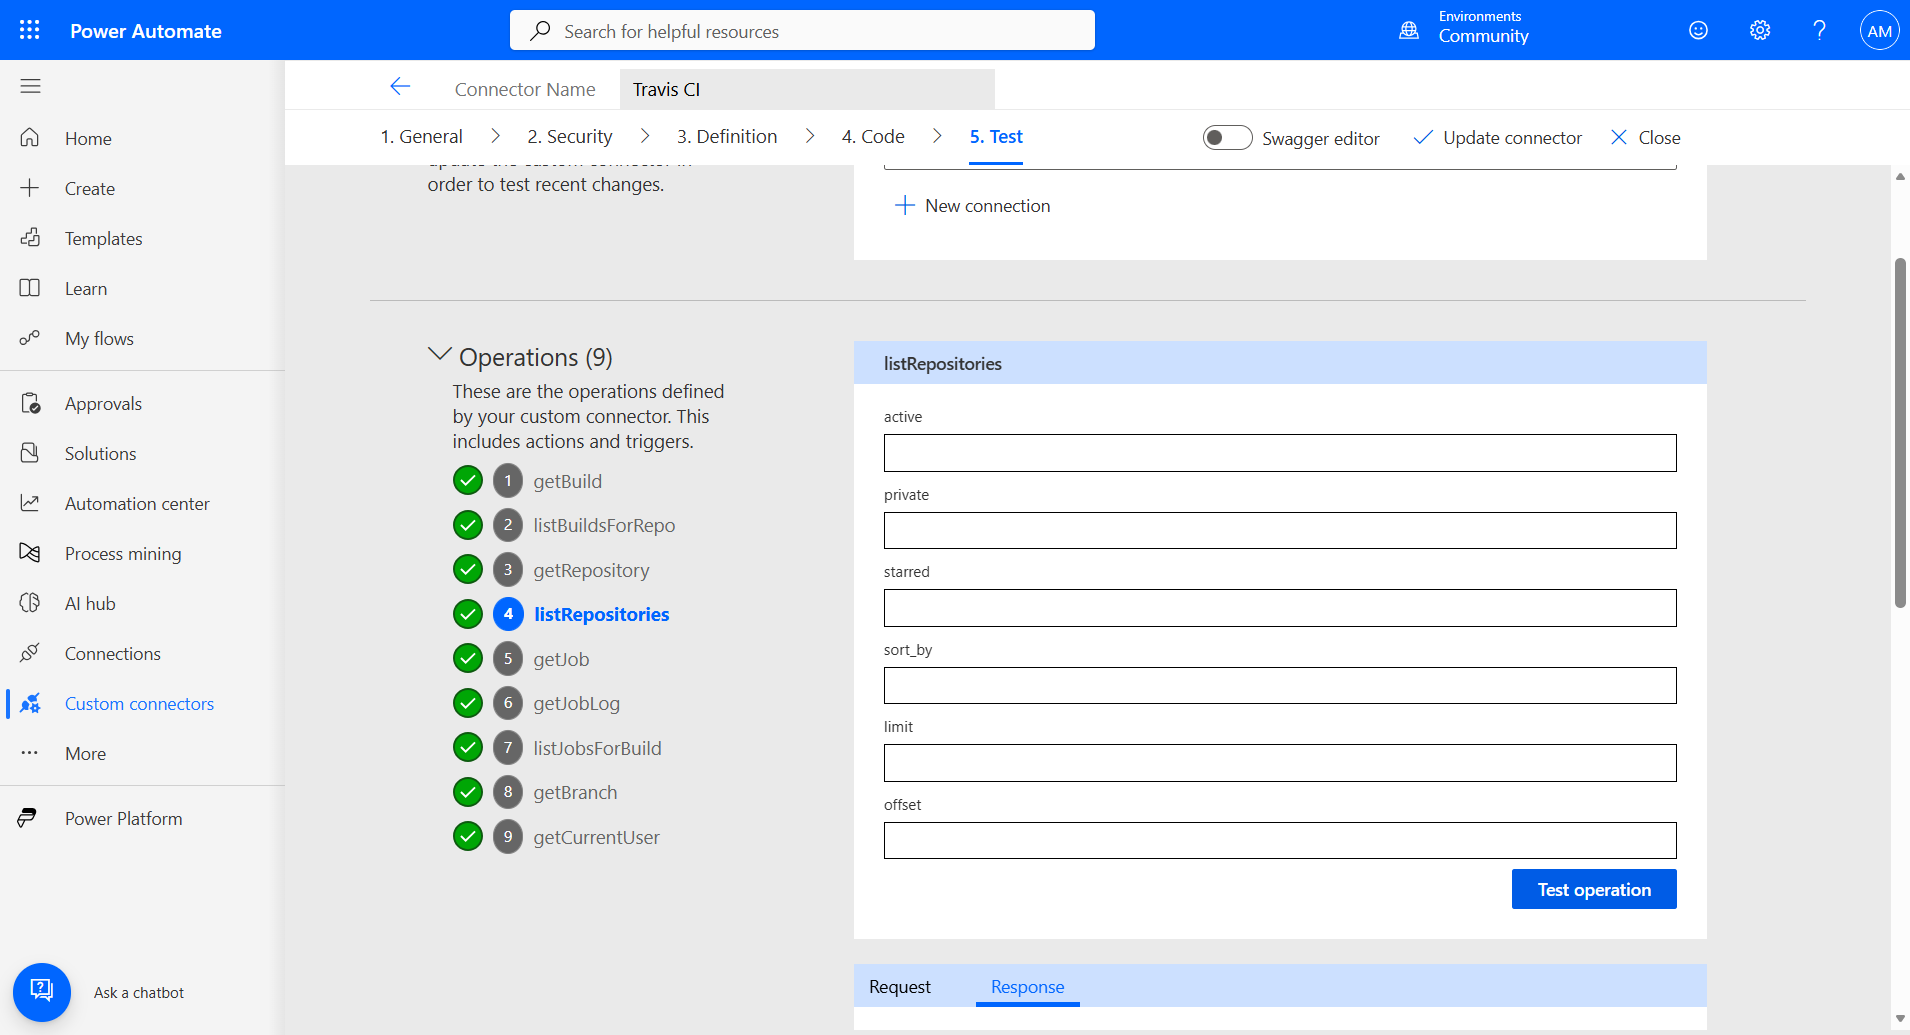Click the Power Platform icon
Image resolution: width=1910 pixels, height=1035 pixels.
tap(28, 818)
